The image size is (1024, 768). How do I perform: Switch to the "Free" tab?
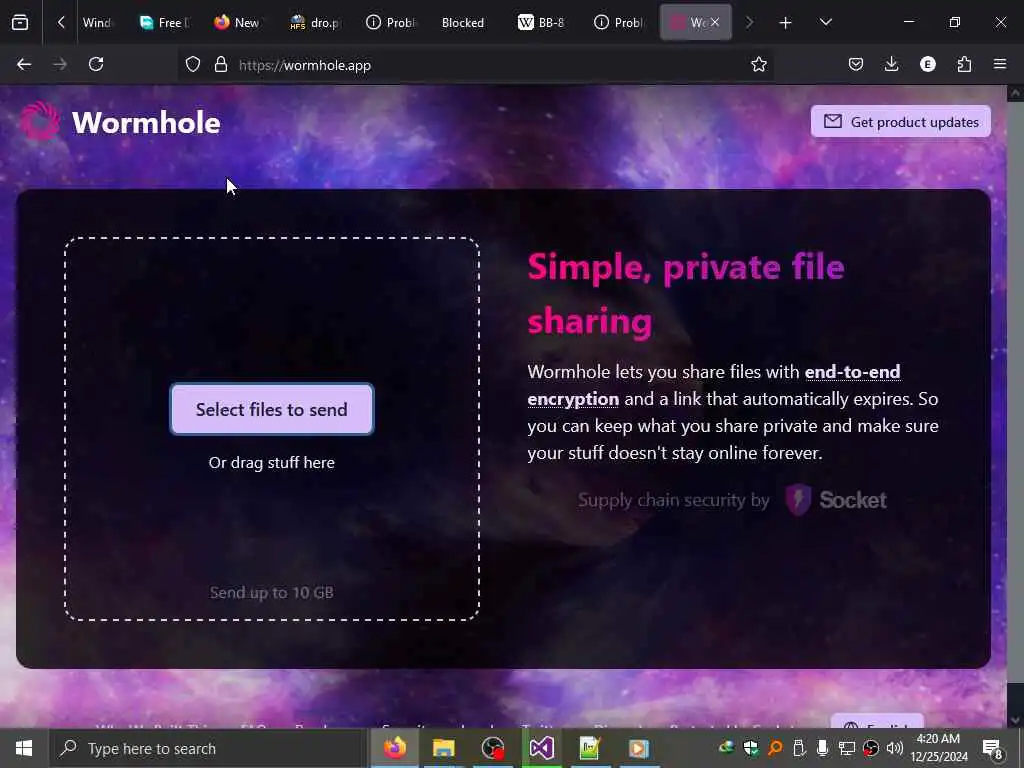tap(166, 23)
